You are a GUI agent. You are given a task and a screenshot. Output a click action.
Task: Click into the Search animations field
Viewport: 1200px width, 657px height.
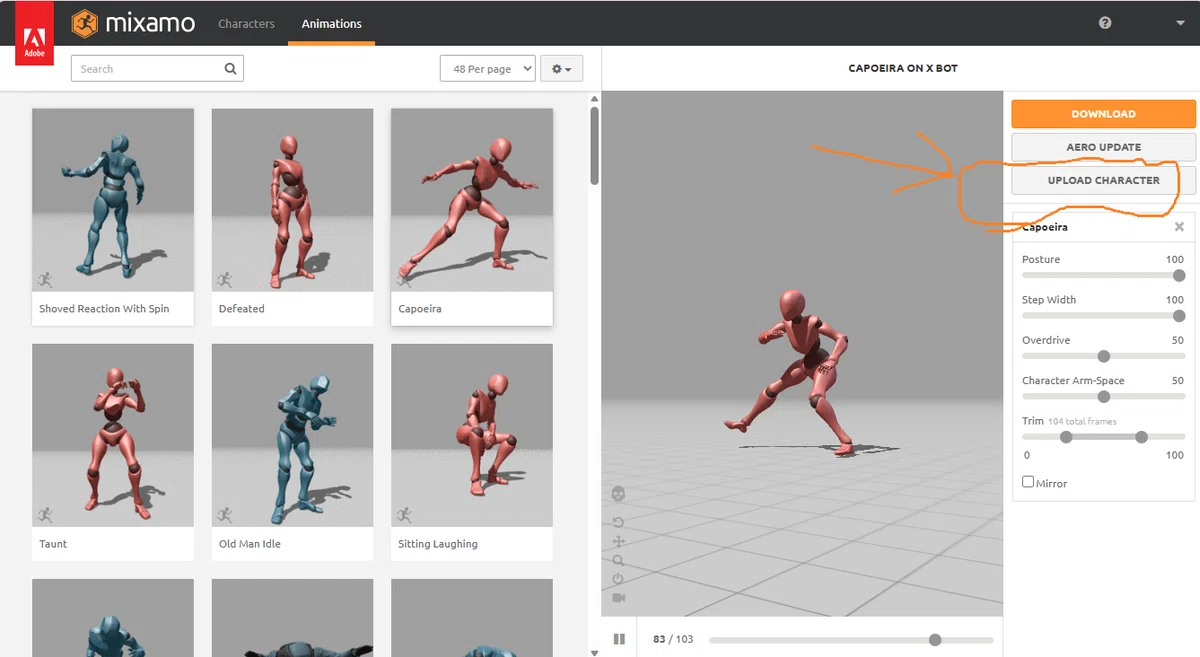157,69
